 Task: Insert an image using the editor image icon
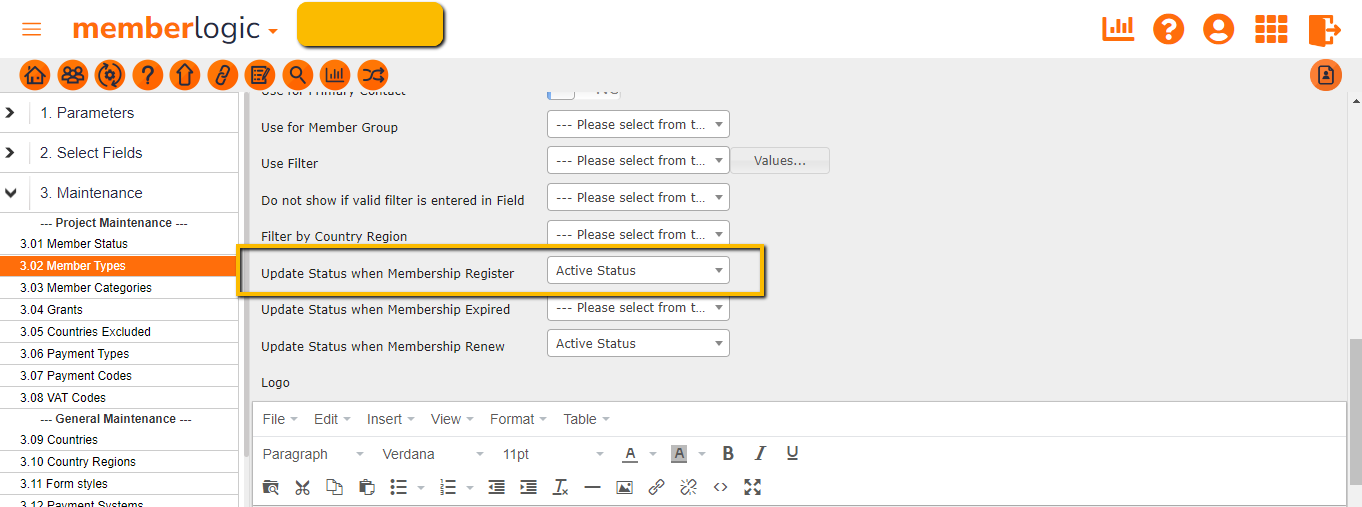tap(624, 487)
